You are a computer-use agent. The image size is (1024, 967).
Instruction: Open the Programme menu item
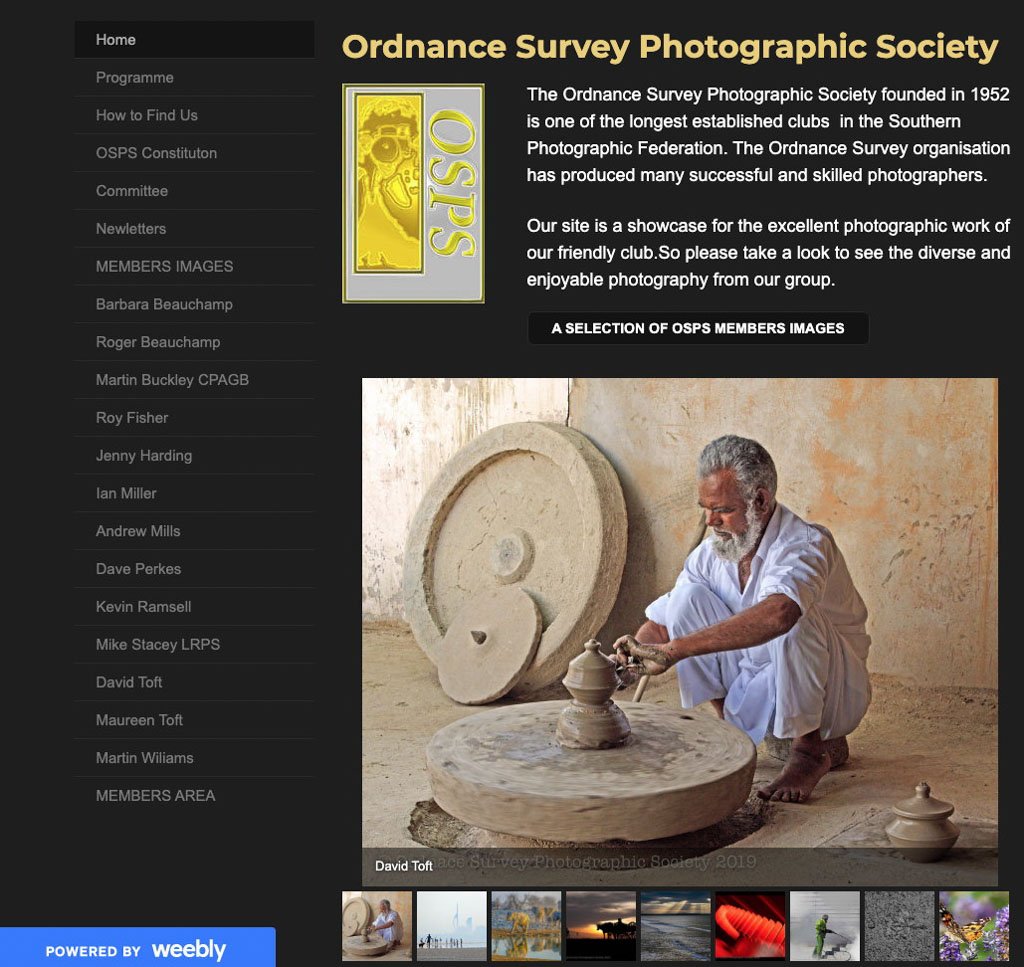(195, 78)
